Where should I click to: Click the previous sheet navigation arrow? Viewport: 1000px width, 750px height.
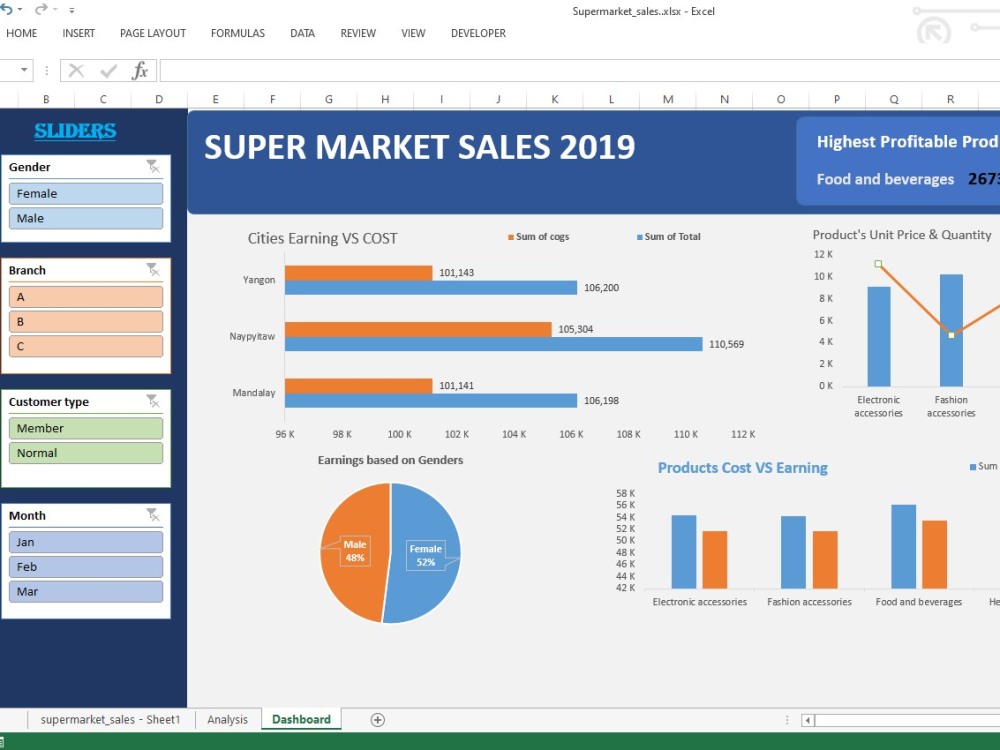(806, 719)
